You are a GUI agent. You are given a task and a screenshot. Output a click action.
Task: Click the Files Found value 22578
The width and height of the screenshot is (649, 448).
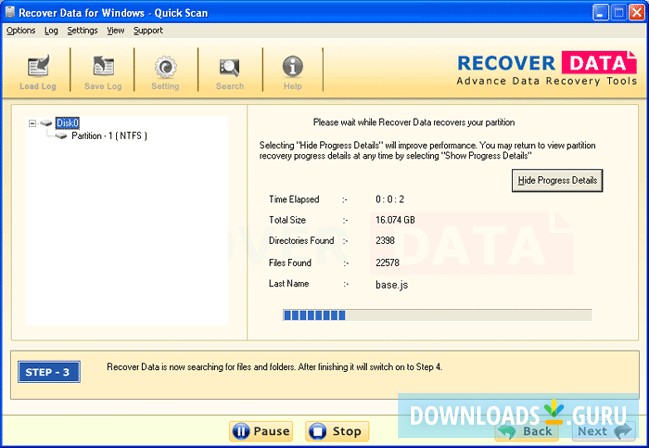point(387,263)
